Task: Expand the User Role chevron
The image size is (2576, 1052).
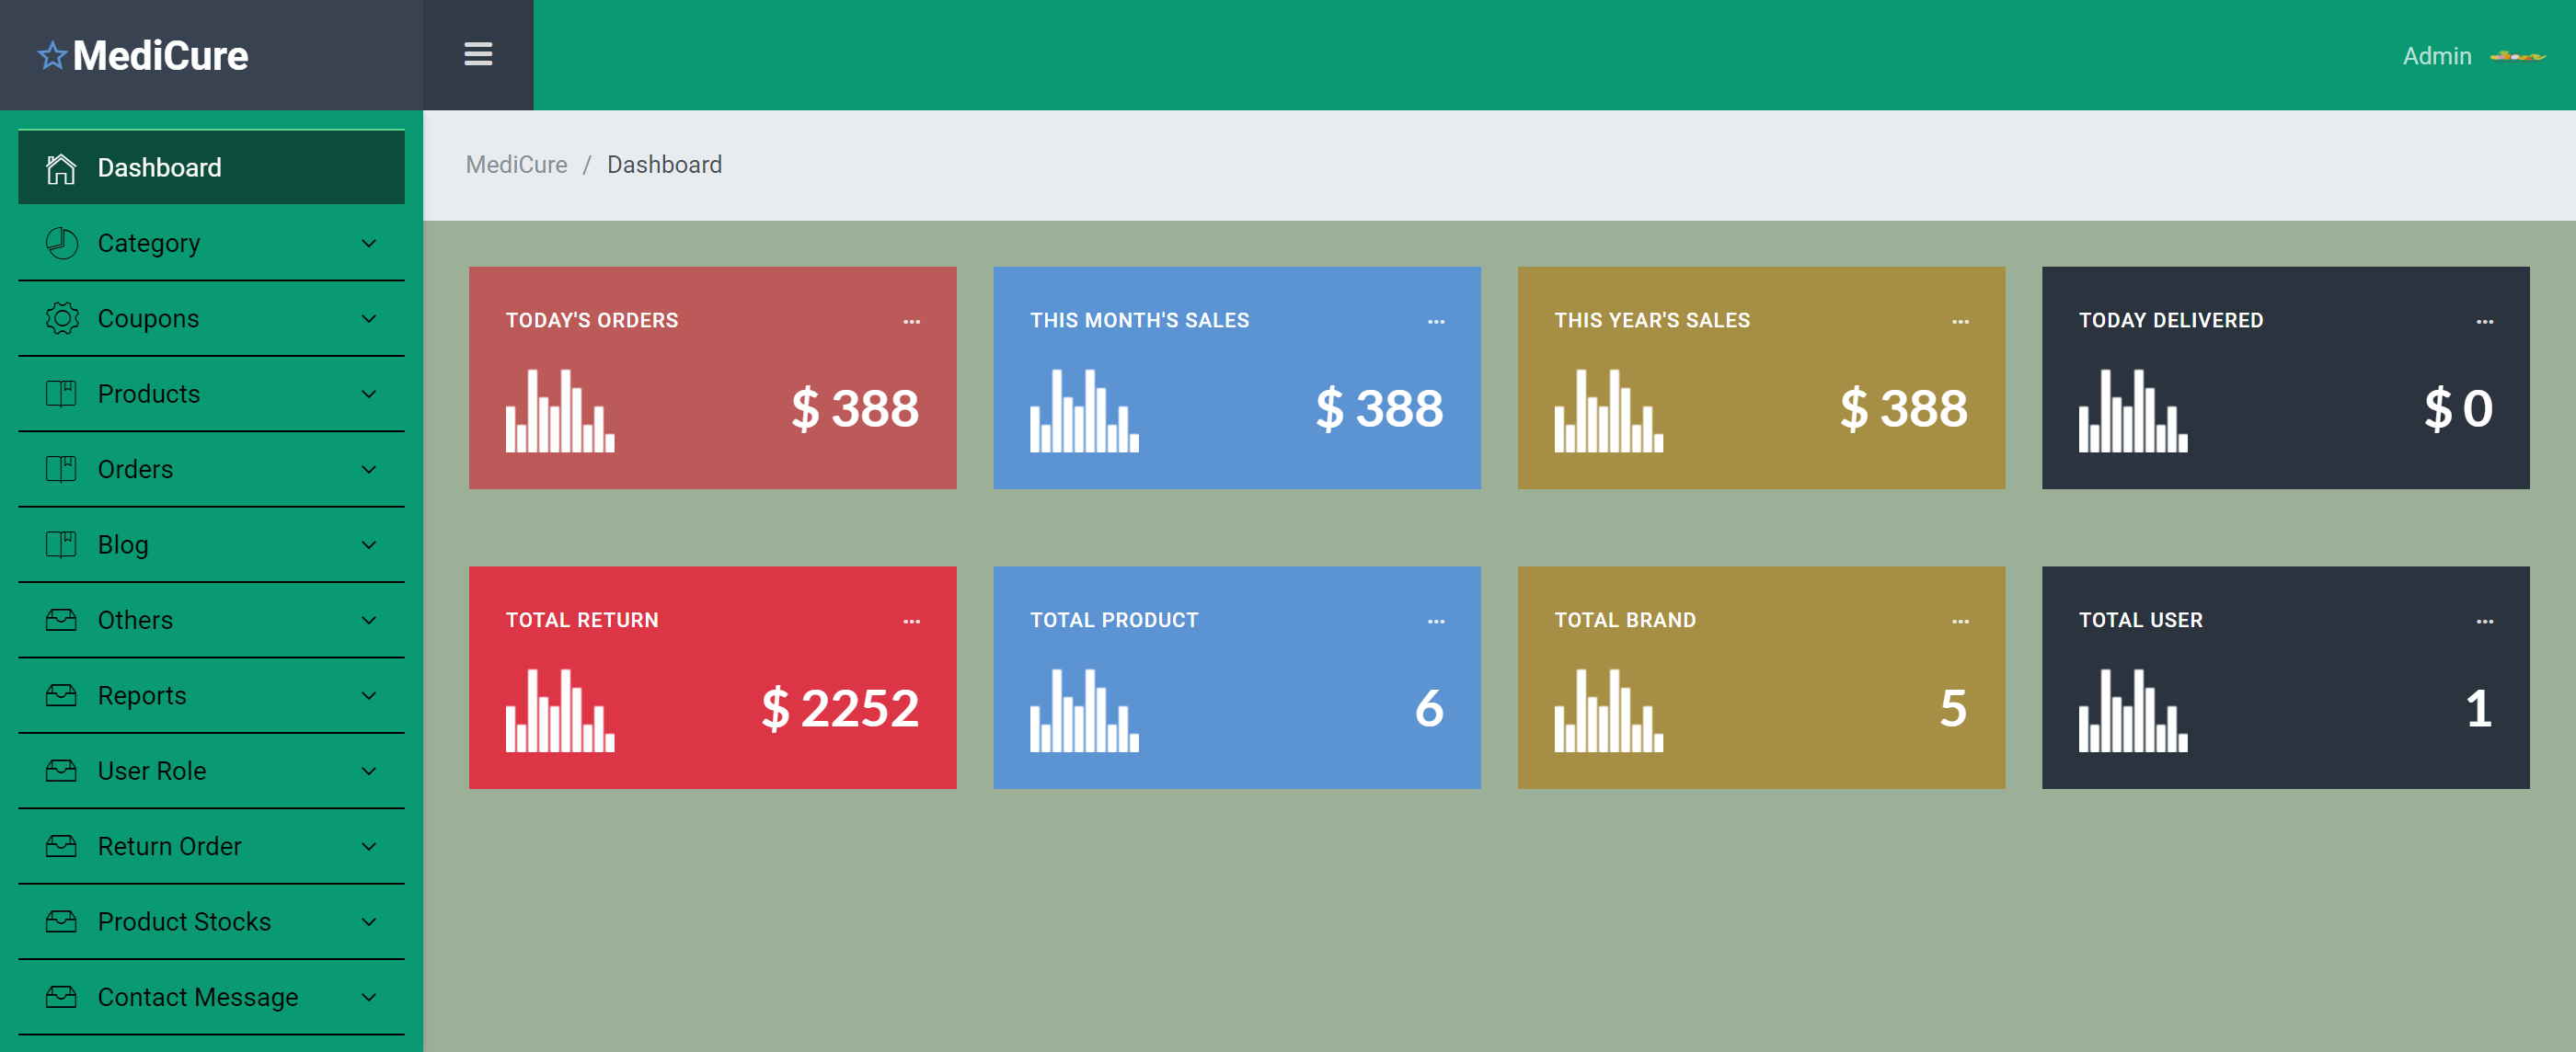Action: 369,771
